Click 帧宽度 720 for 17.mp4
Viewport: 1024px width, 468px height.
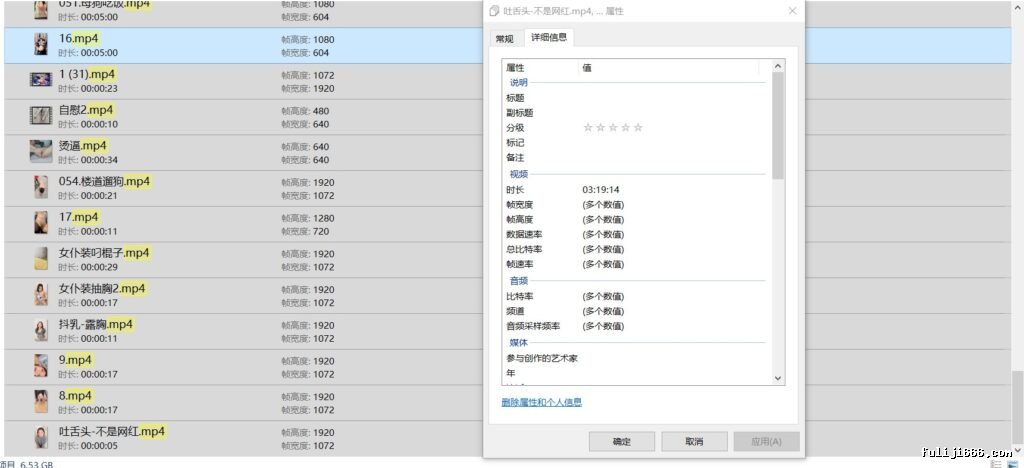coord(305,231)
